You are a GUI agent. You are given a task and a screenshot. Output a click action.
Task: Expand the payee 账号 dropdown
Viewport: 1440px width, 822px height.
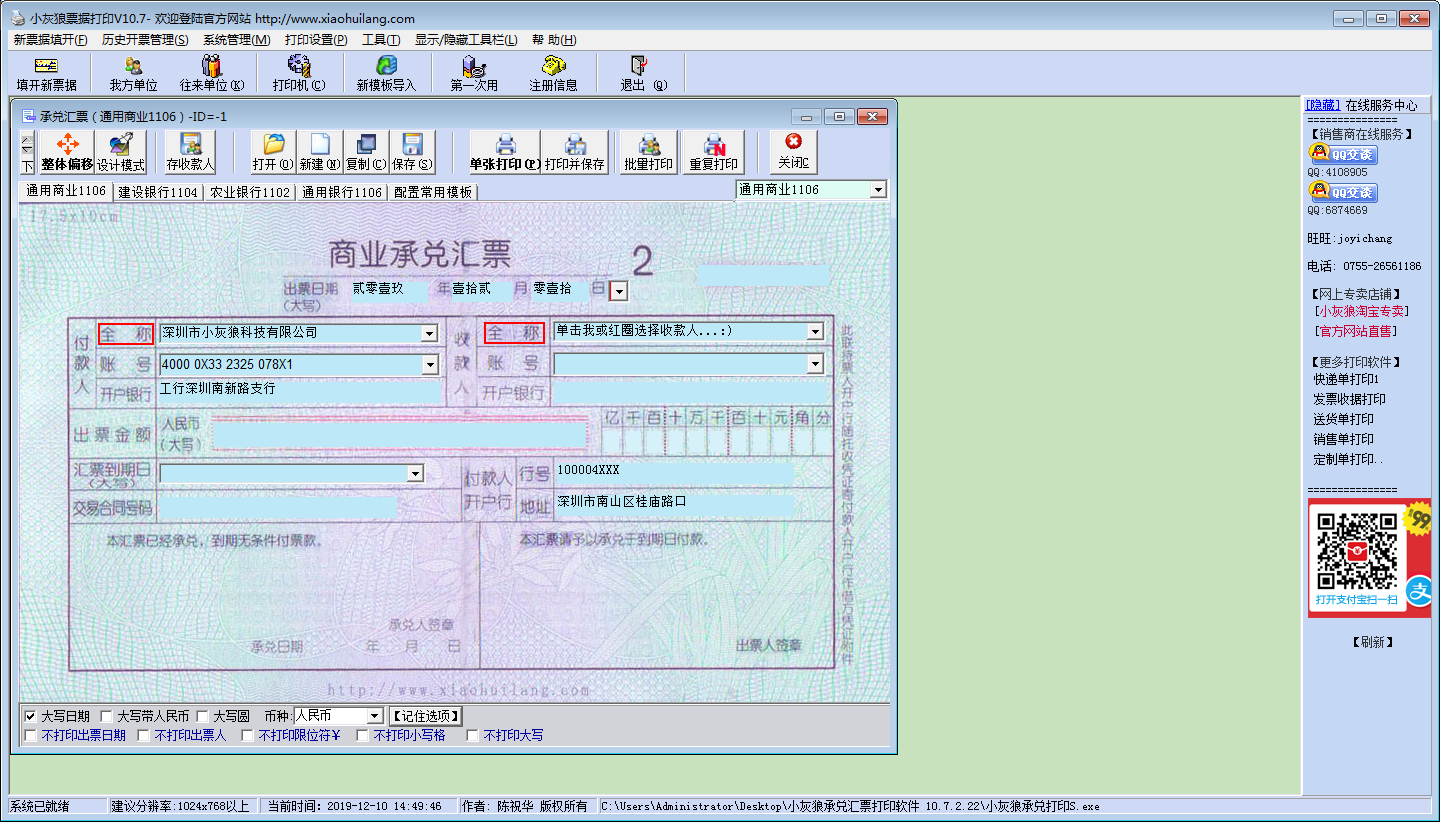[x=815, y=364]
